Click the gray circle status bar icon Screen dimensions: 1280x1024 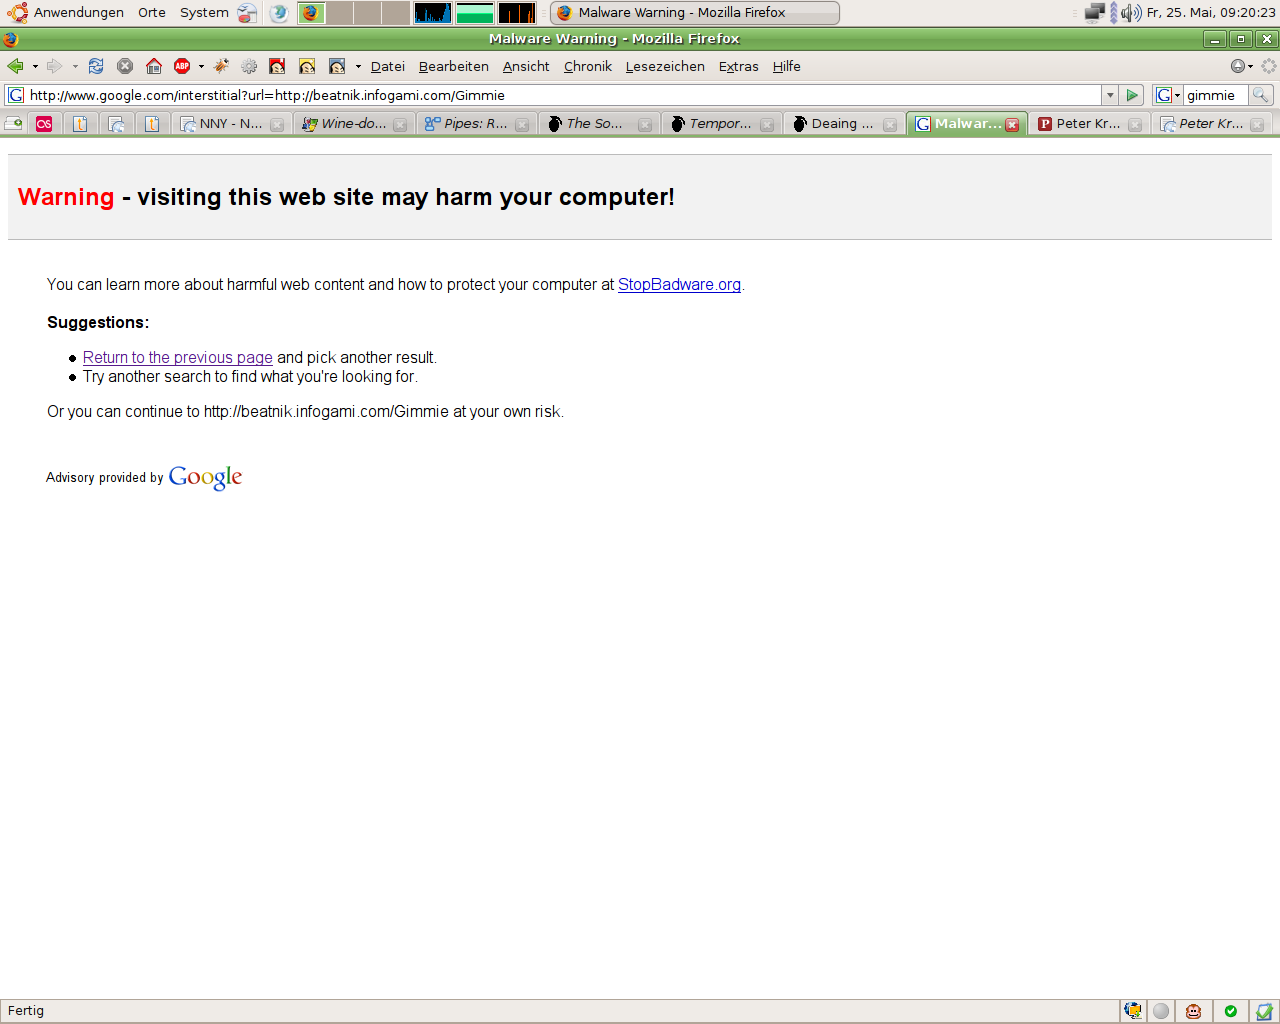(x=1161, y=1011)
